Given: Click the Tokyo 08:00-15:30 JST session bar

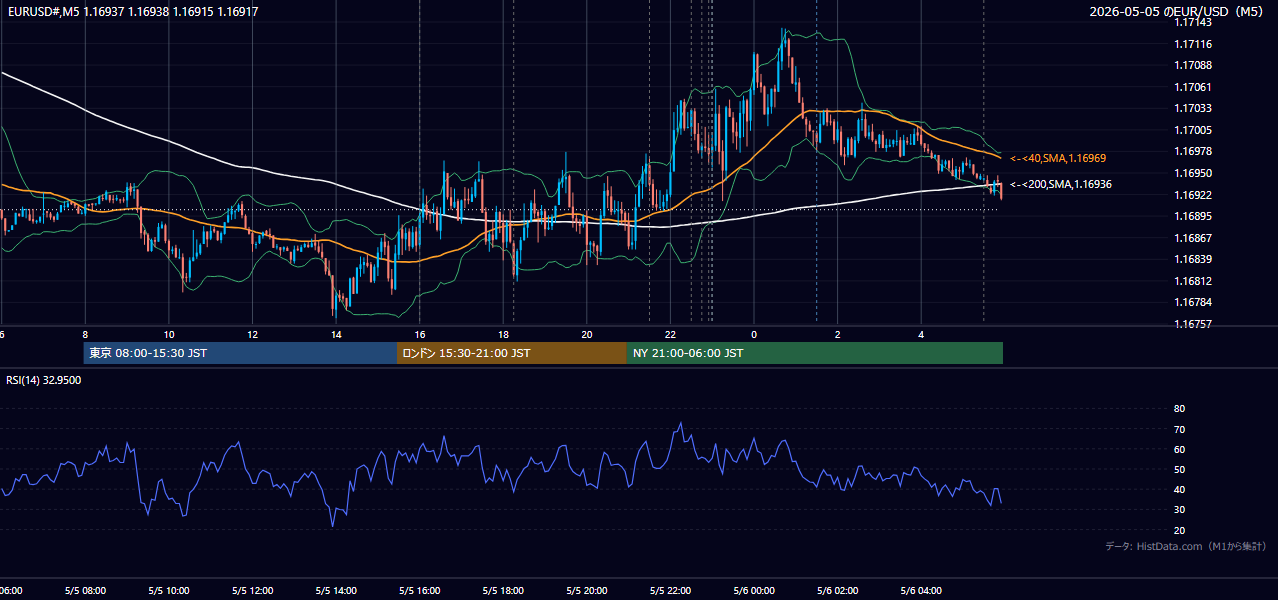Looking at the screenshot, I should click(240, 353).
